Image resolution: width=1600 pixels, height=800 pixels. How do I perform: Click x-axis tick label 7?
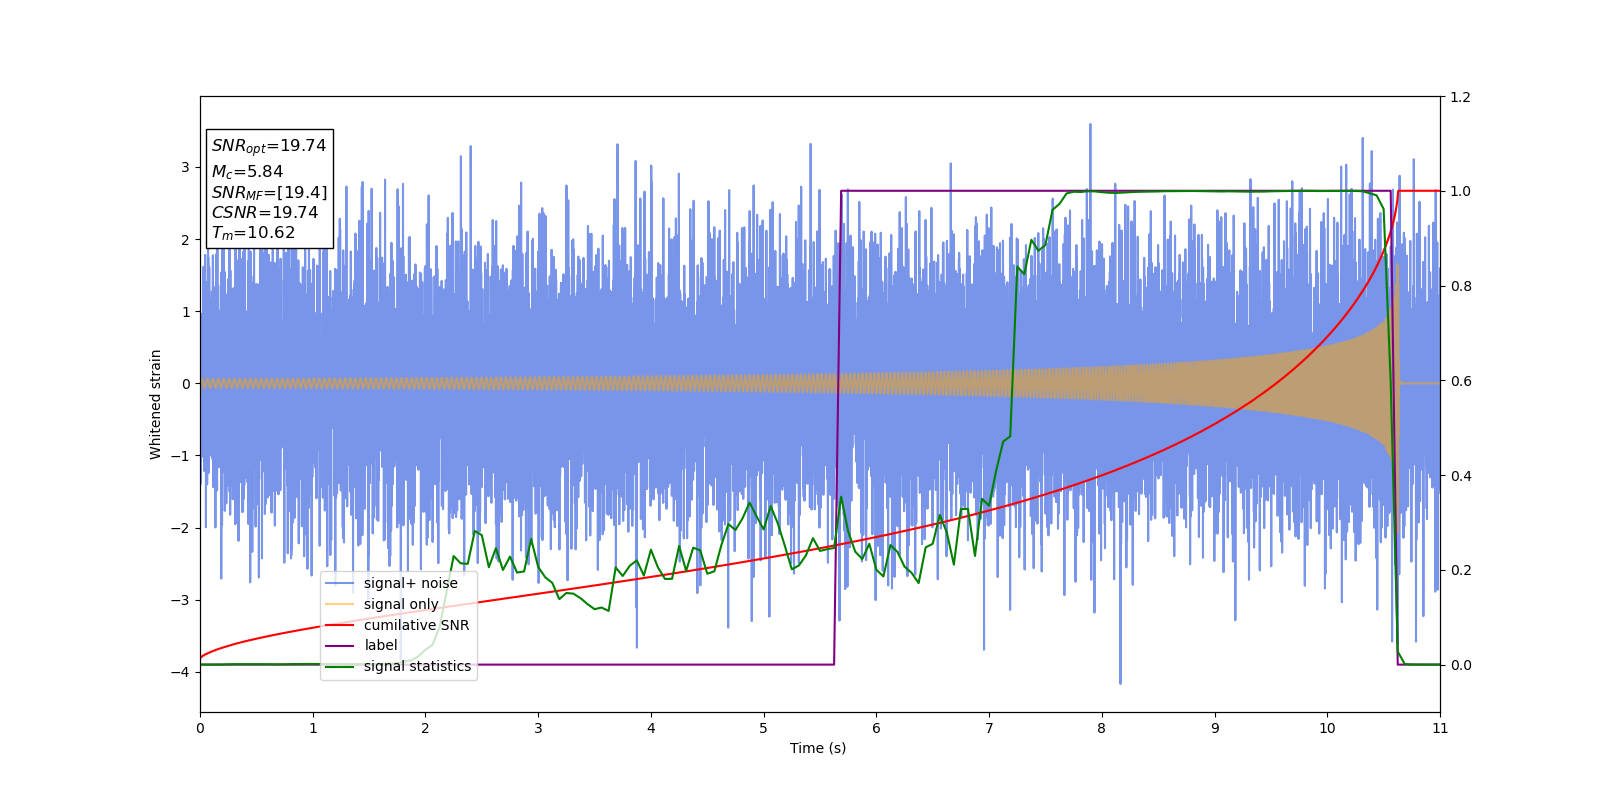tap(989, 728)
